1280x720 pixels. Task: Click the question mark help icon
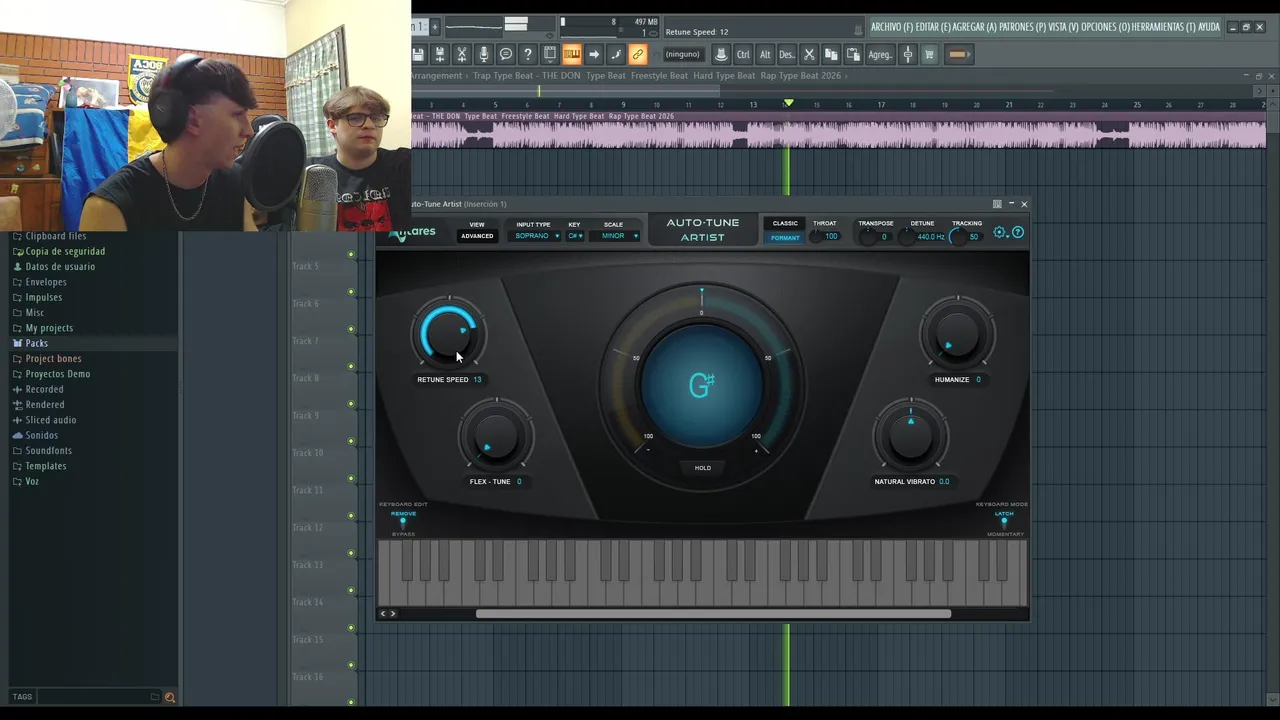click(528, 54)
